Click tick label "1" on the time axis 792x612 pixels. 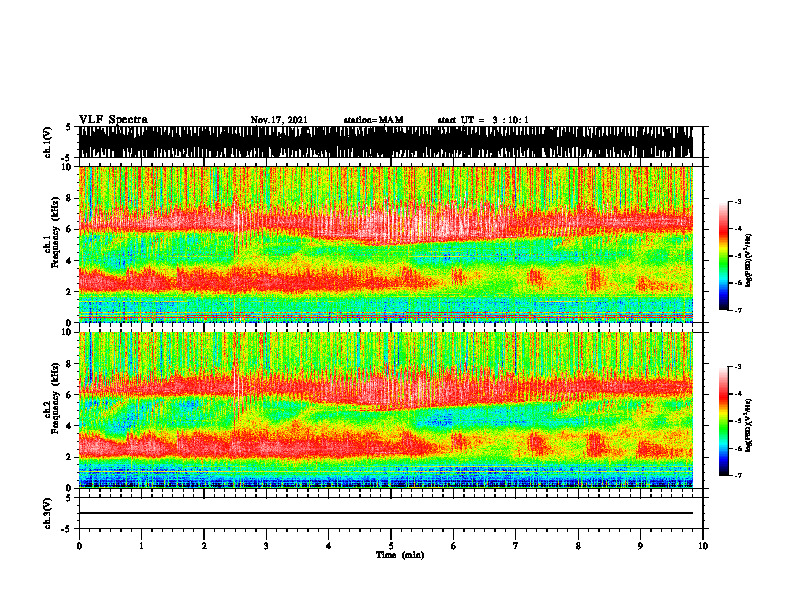[x=141, y=546]
